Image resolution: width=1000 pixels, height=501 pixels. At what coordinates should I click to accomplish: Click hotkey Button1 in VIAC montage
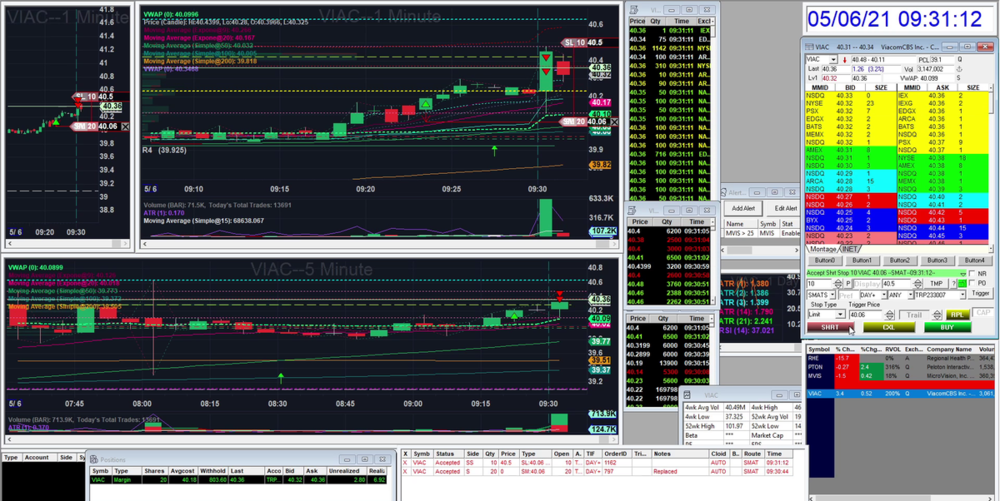[x=863, y=261]
